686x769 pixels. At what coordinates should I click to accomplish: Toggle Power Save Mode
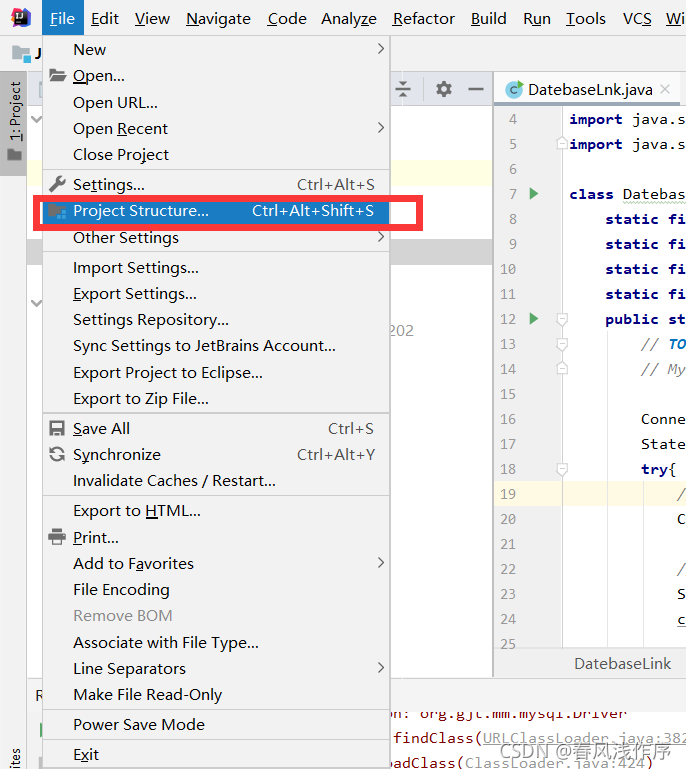coord(216,724)
